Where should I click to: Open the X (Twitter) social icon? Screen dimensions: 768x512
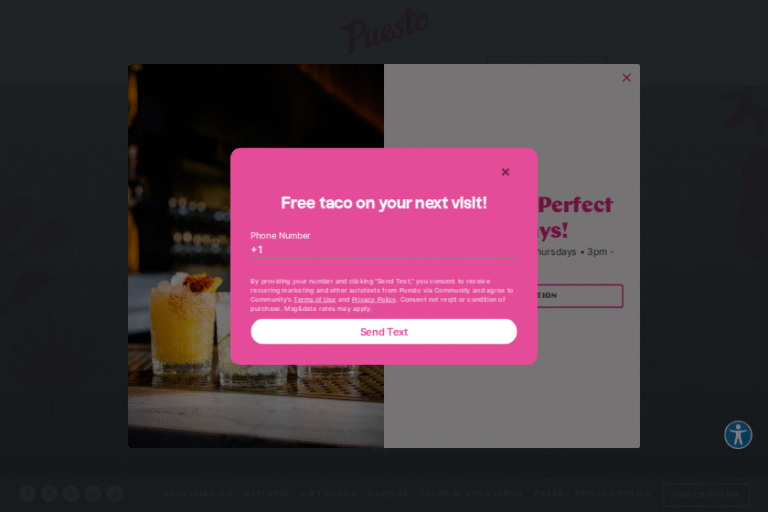(x=49, y=493)
